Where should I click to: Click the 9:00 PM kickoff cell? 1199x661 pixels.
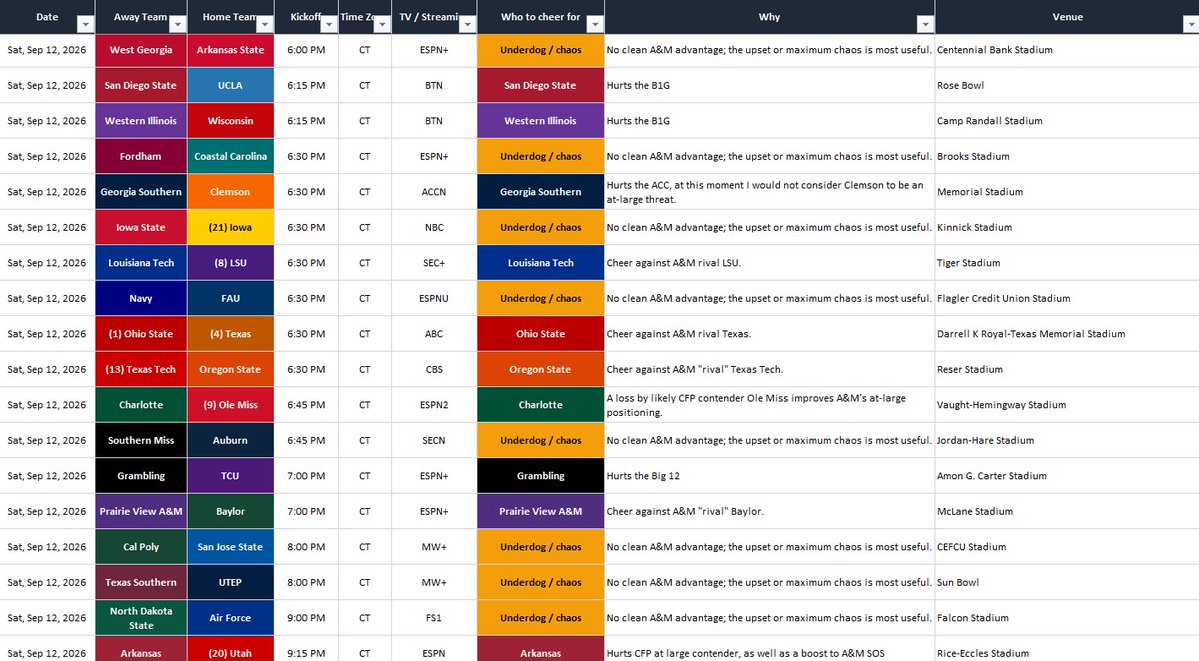tap(306, 618)
